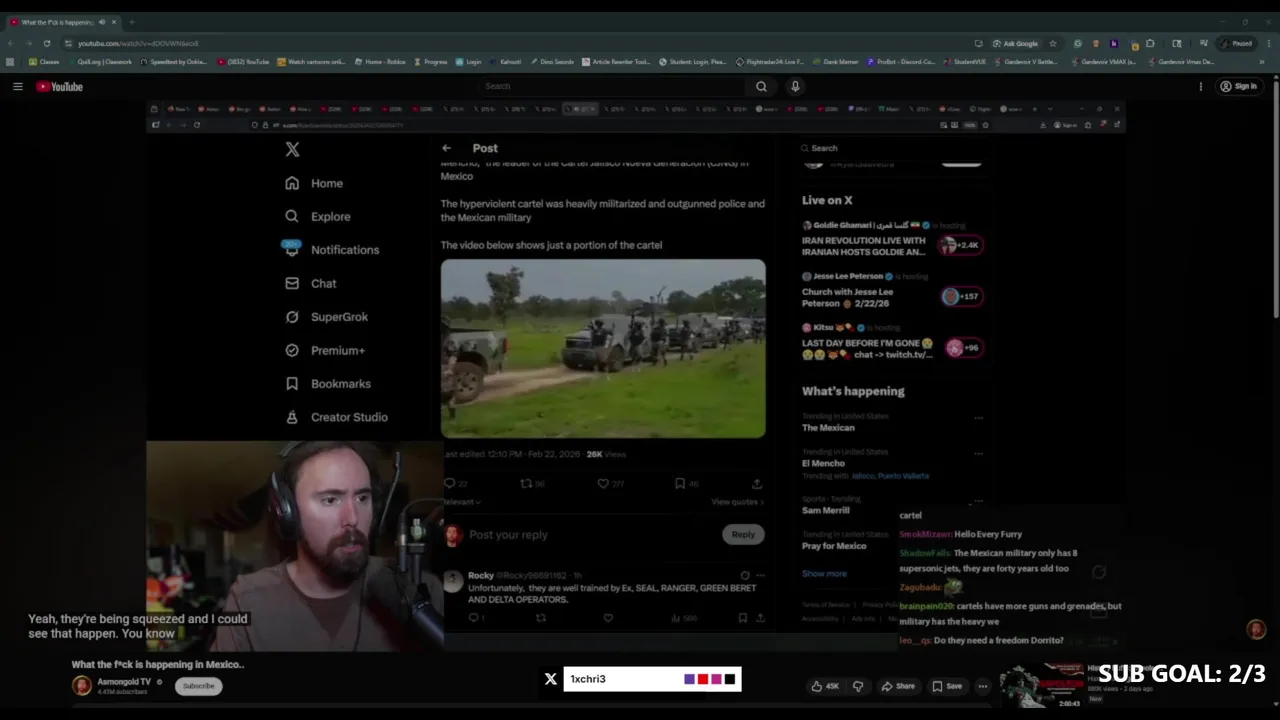This screenshot has width=1280, height=720.
Task: Click the X logo in the video's sidebar
Action: coord(292,149)
